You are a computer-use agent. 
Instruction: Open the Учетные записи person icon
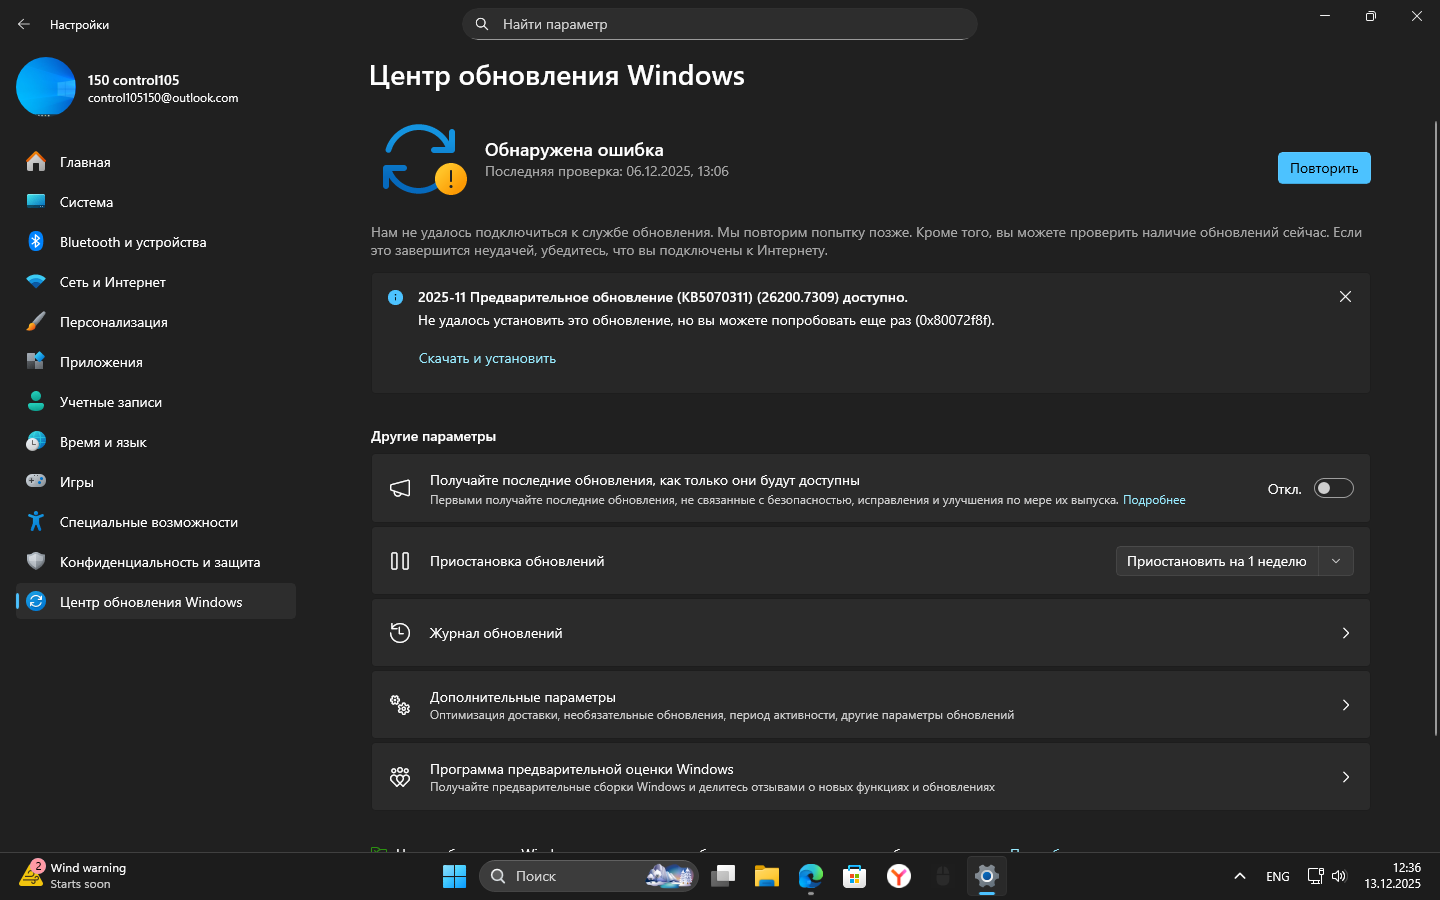[36, 401]
